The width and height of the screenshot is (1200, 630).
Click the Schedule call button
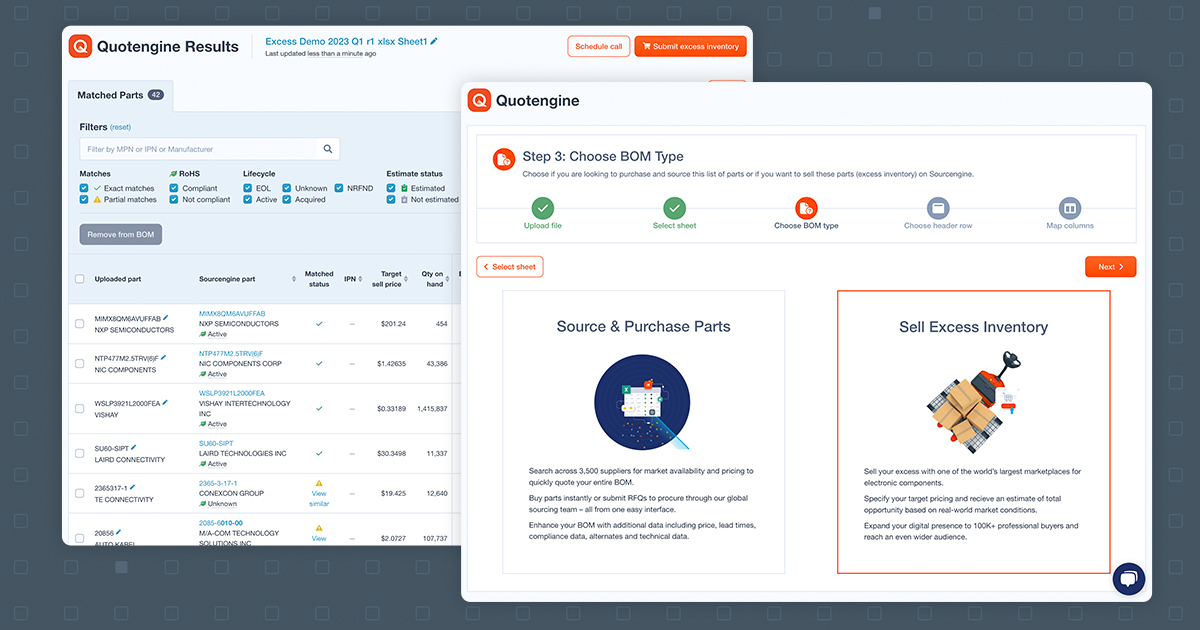pos(599,46)
